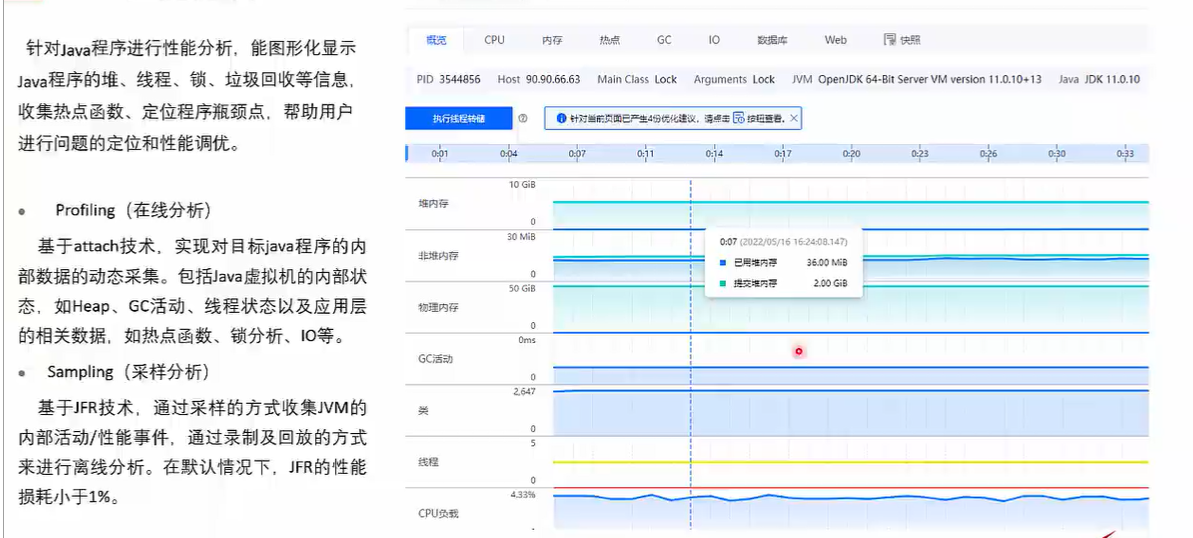
Task: Click the 0:23 mark on the timeline
Action: point(920,154)
